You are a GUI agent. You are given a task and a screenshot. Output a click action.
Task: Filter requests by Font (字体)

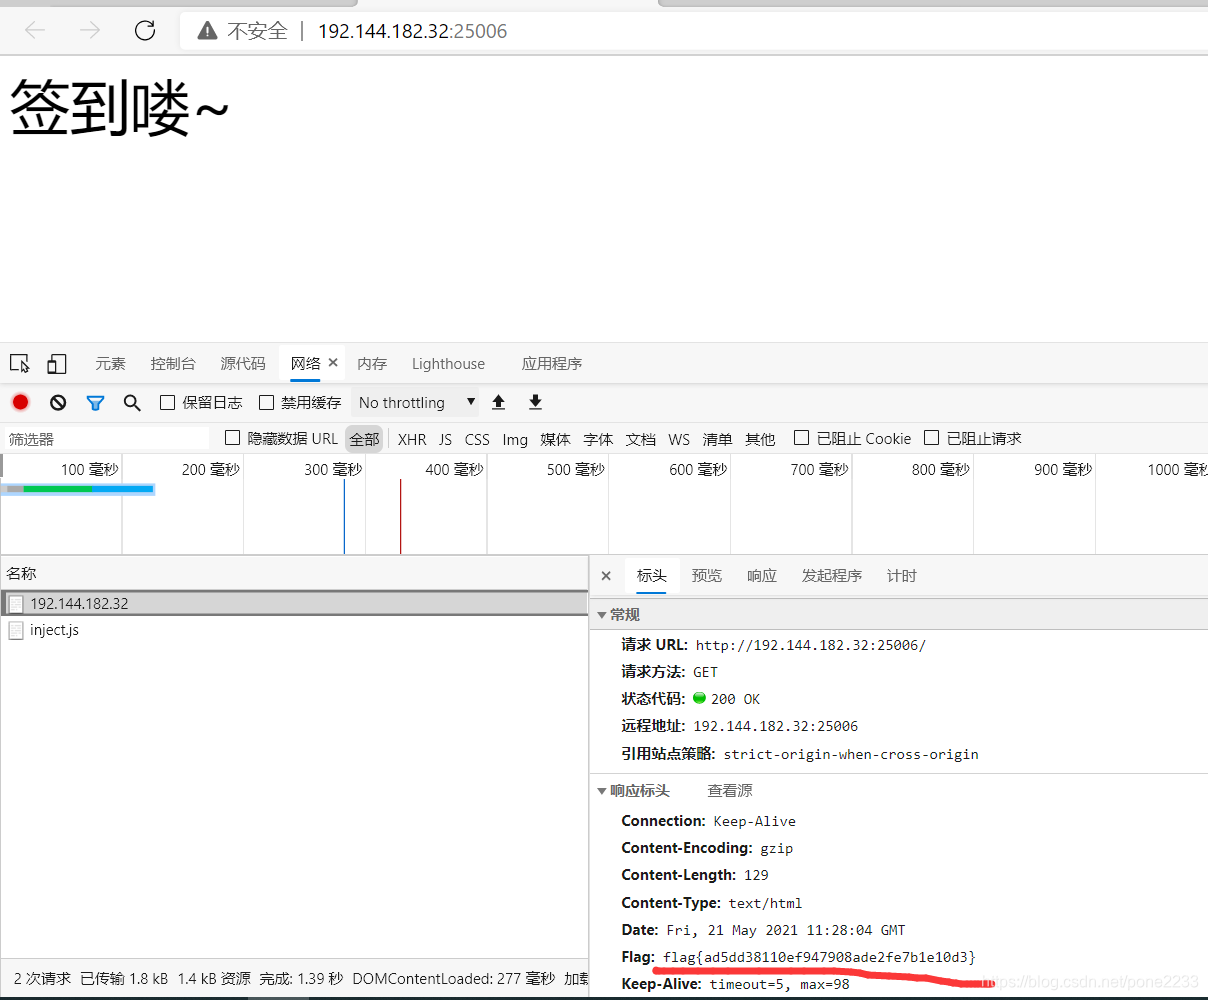pos(598,439)
